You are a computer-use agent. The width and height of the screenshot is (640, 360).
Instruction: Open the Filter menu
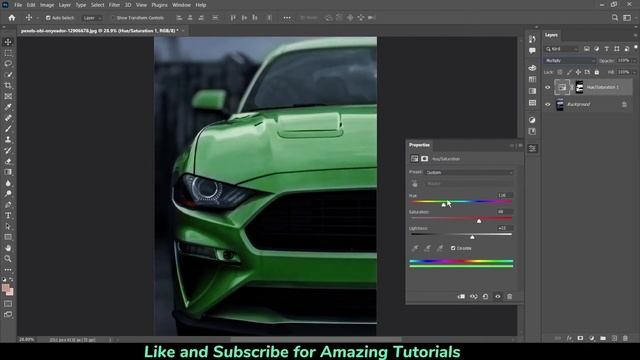pyautogui.click(x=114, y=5)
